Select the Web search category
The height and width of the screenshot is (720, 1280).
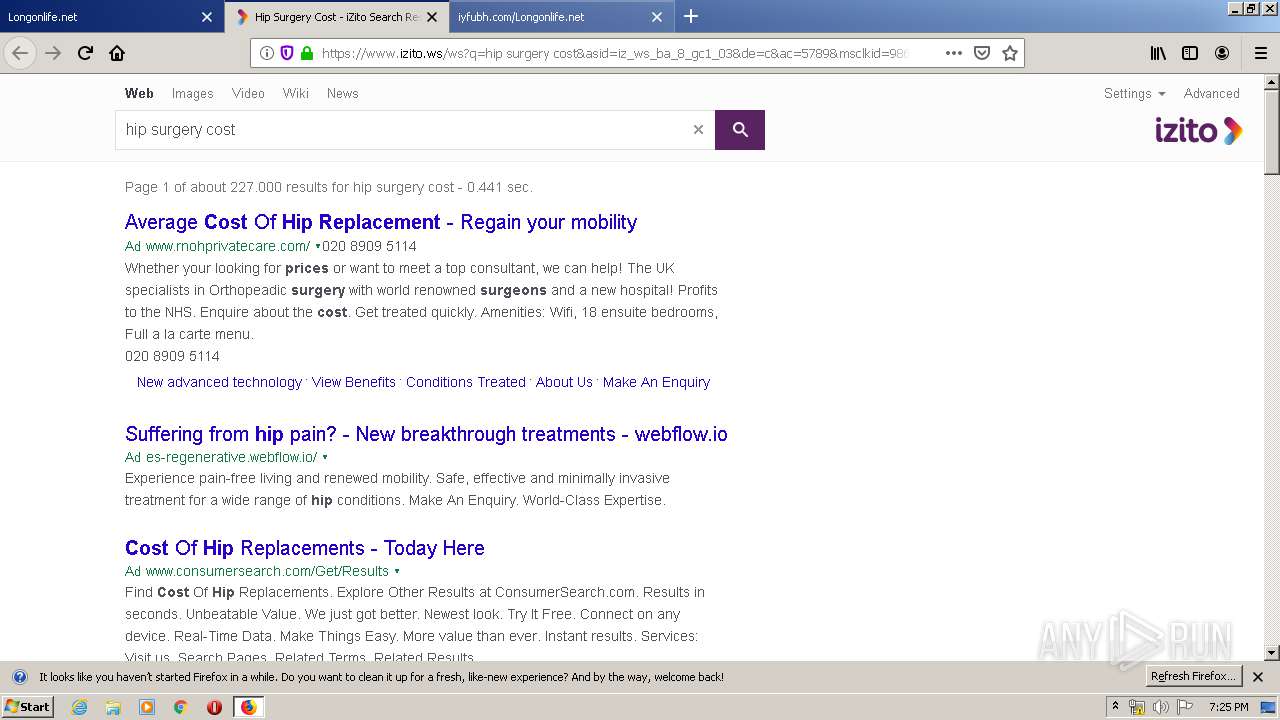click(x=139, y=93)
